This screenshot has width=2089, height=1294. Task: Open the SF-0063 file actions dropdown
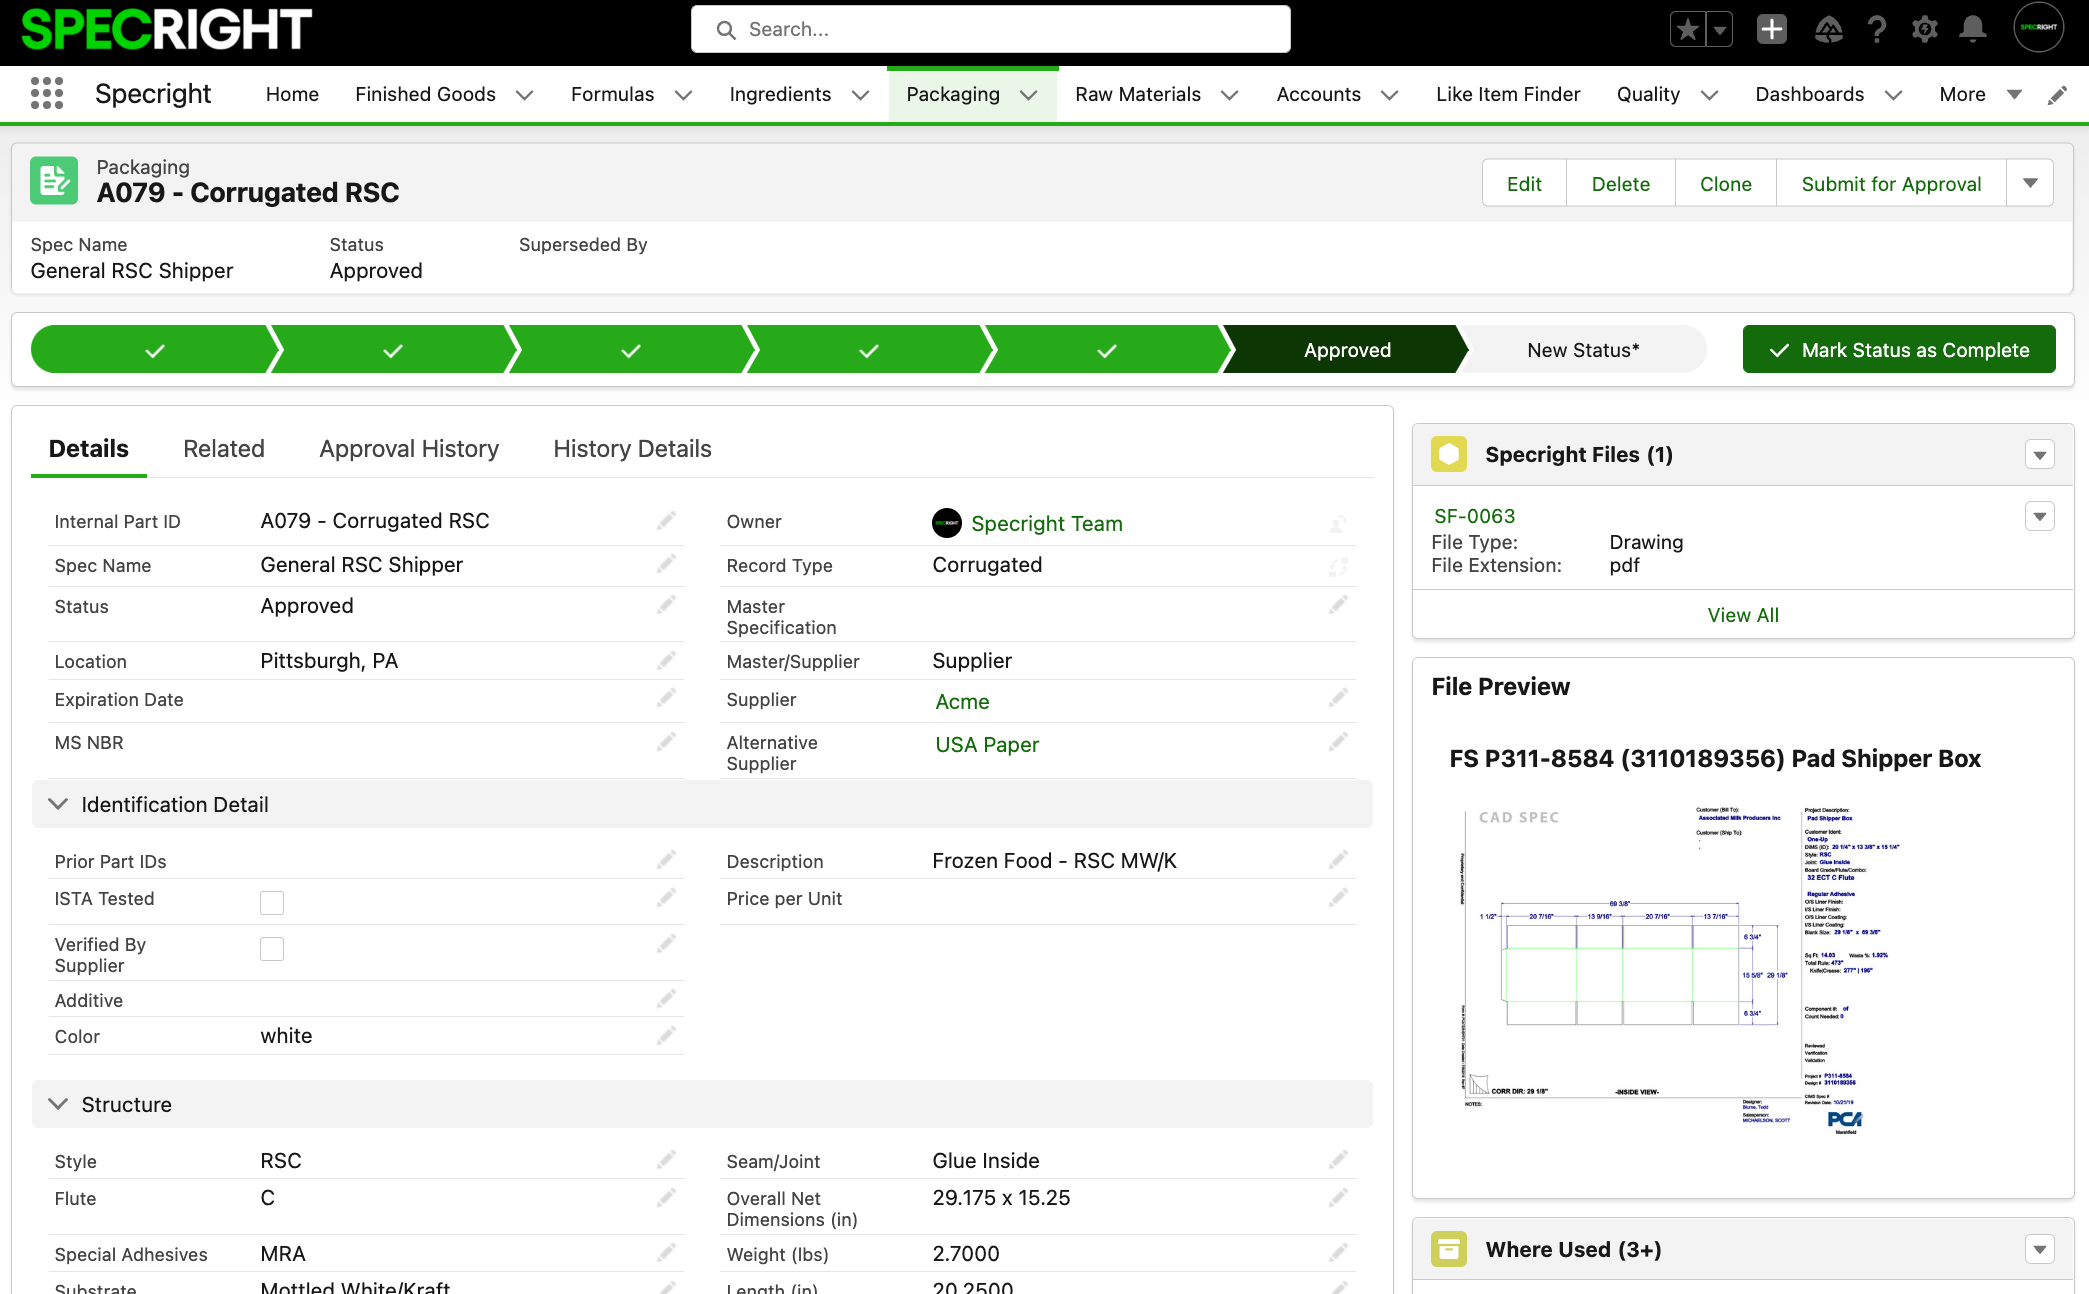click(x=2039, y=516)
